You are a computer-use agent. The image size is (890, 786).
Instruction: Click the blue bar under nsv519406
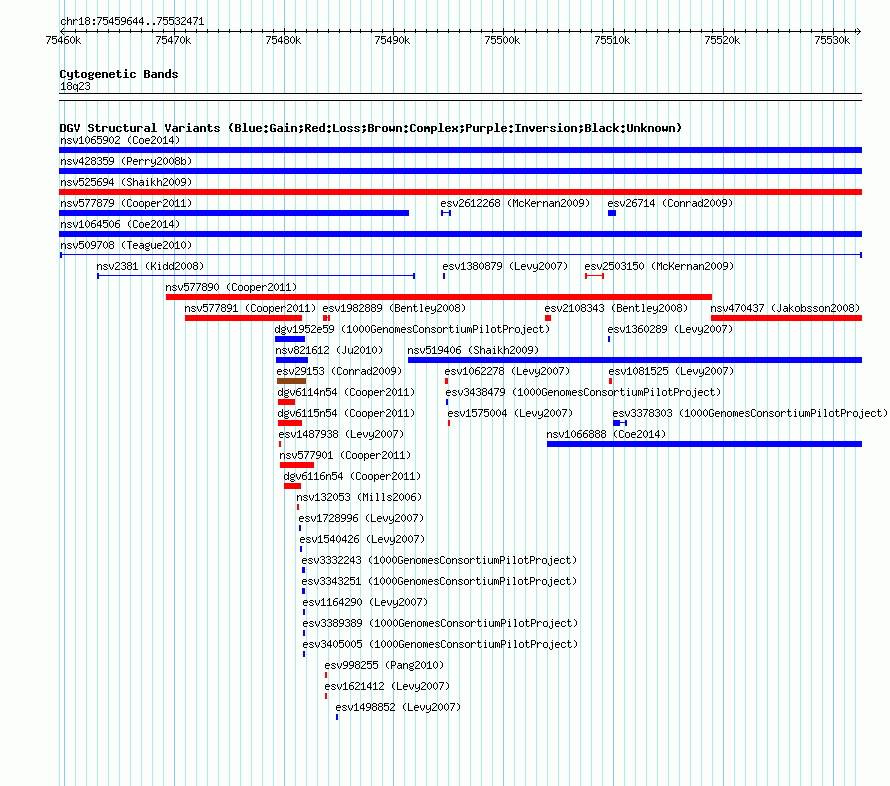pyautogui.click(x=635, y=360)
